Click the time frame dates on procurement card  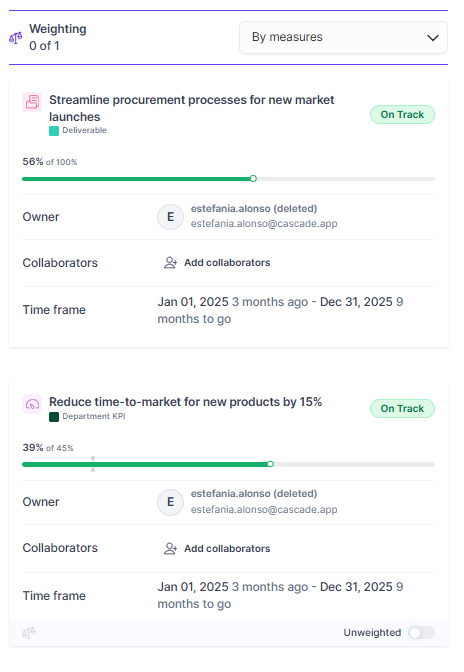pyautogui.click(x=280, y=310)
